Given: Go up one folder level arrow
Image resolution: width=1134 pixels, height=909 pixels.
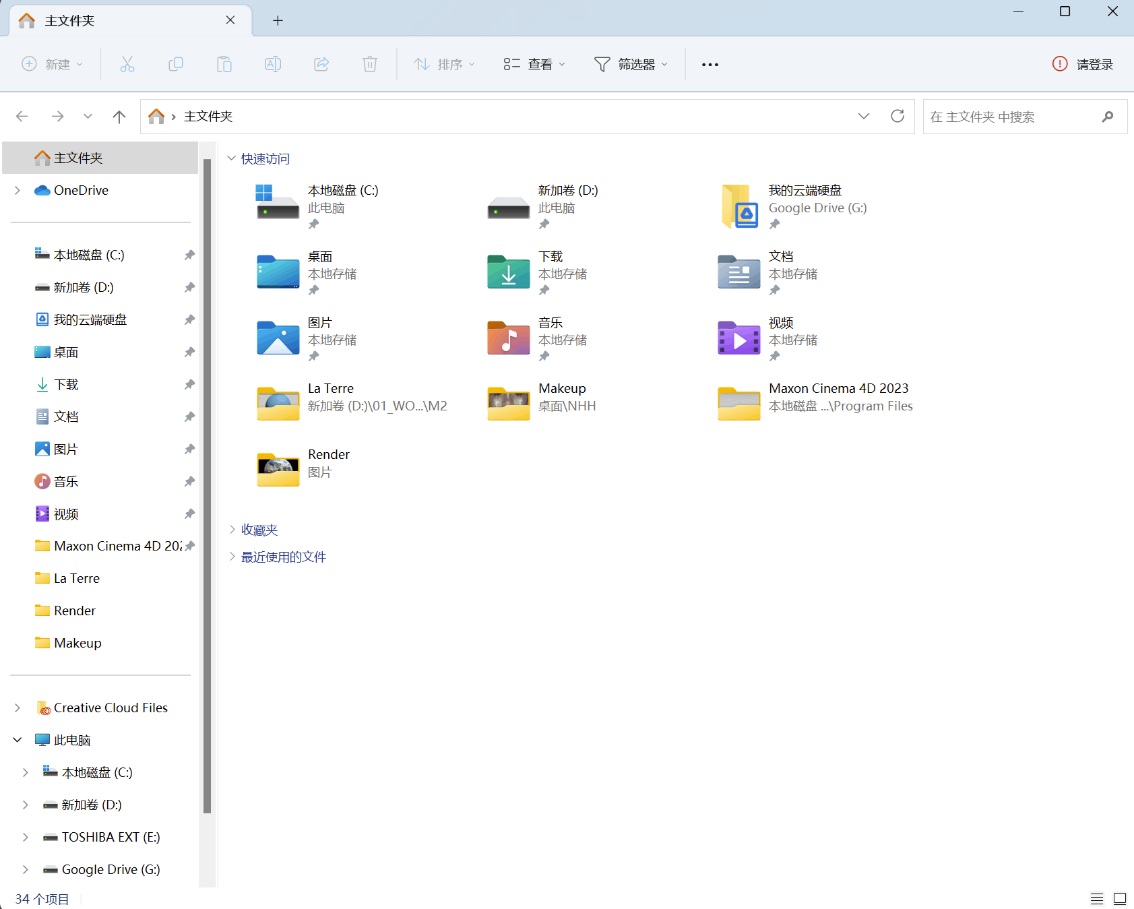Looking at the screenshot, I should click(119, 116).
